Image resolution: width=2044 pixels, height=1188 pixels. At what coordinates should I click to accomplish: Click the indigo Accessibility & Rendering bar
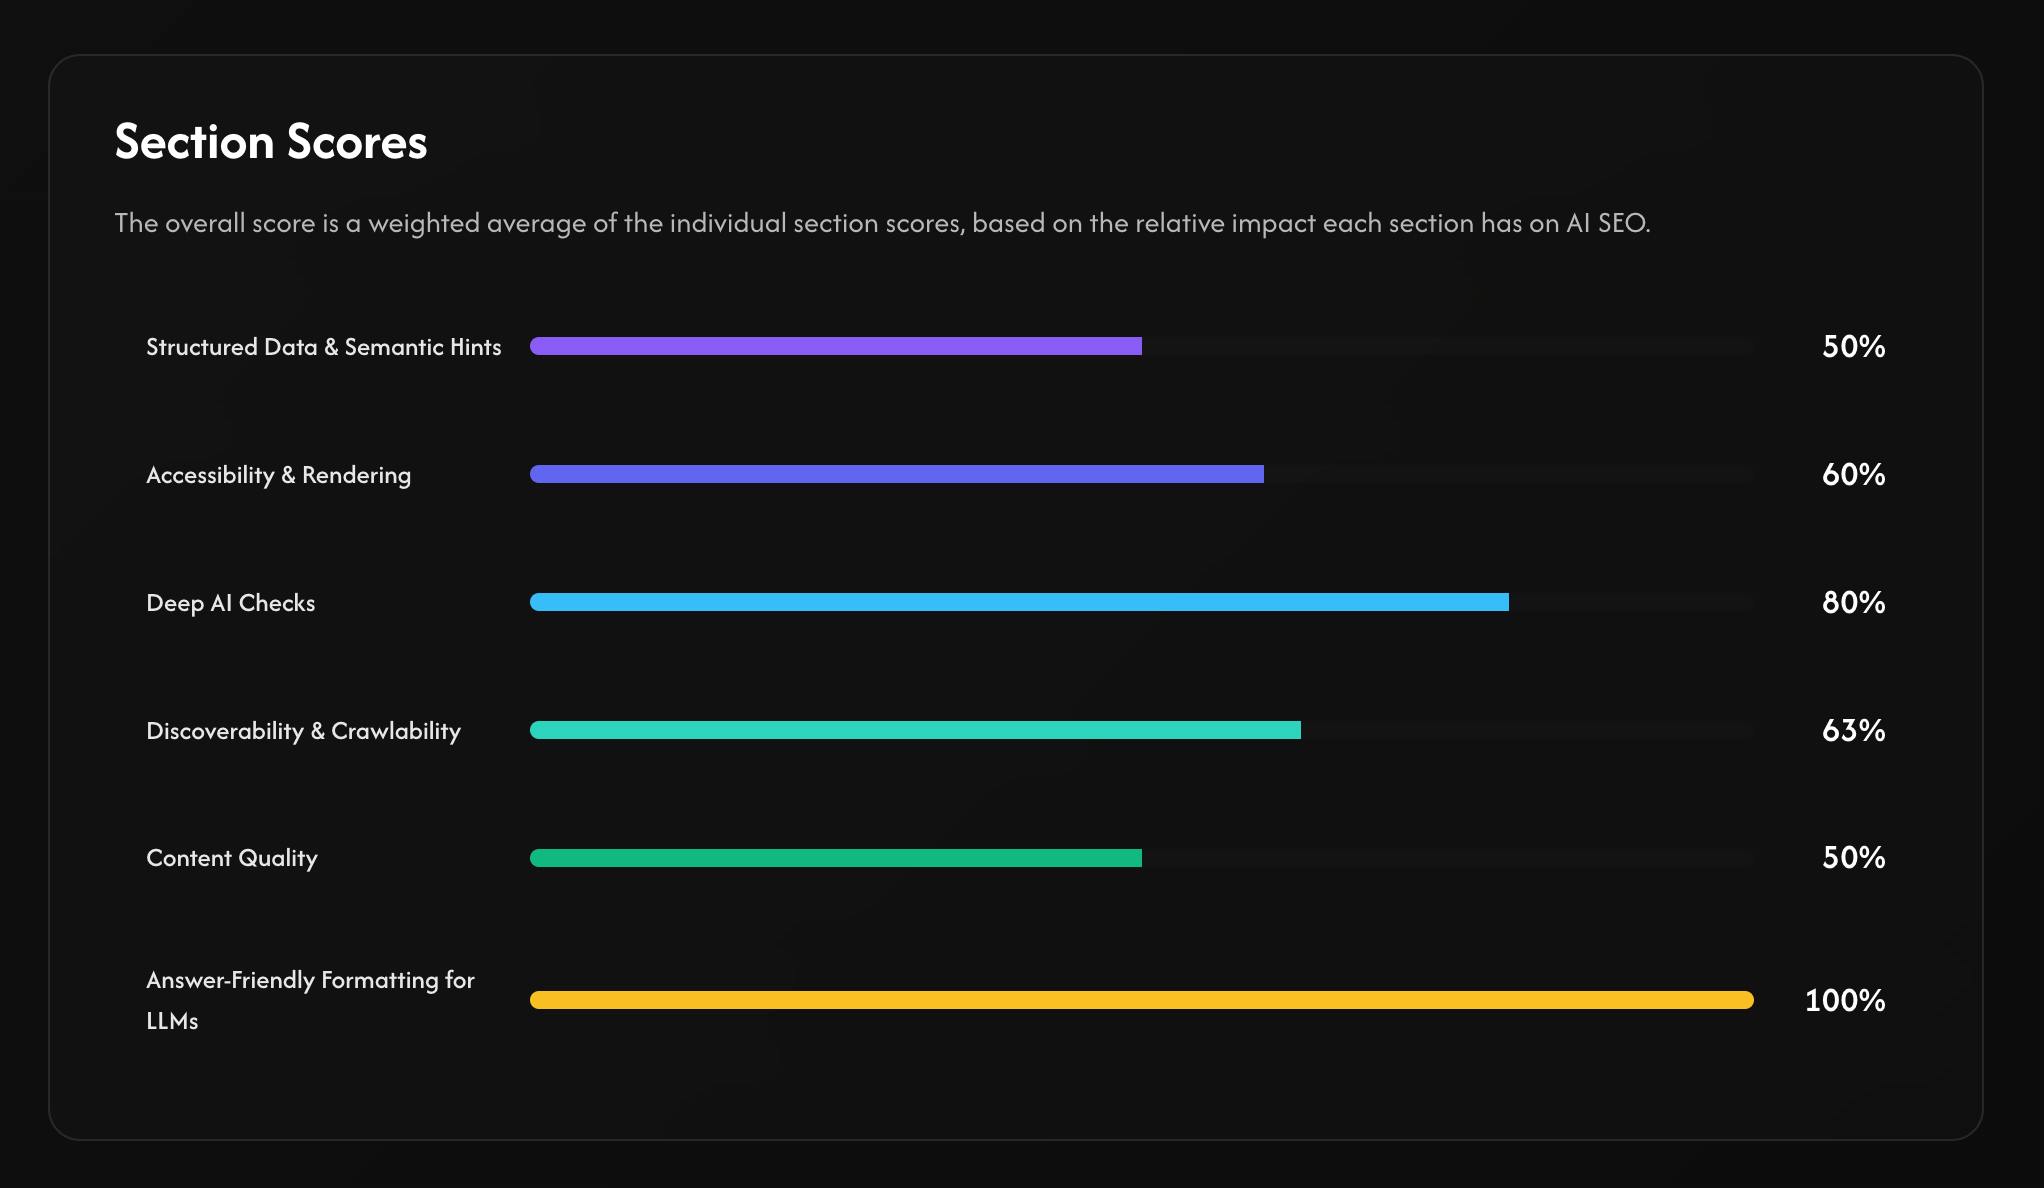point(897,474)
